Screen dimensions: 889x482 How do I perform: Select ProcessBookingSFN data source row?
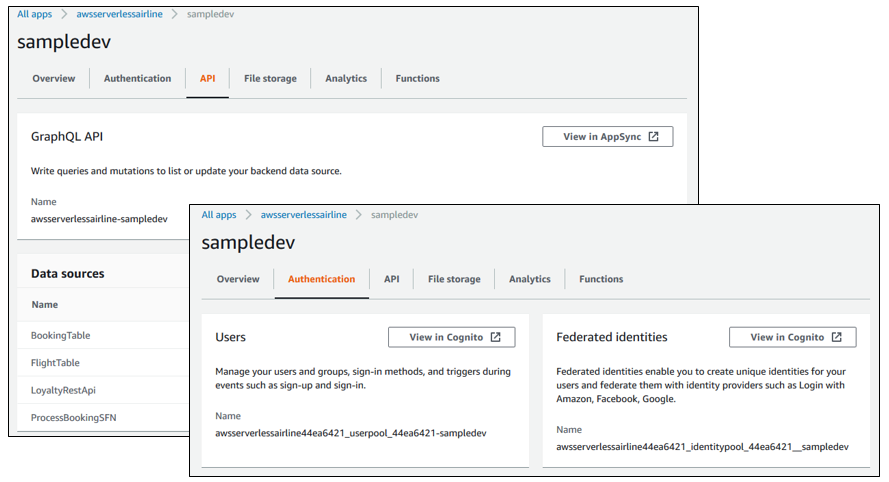coord(103,417)
